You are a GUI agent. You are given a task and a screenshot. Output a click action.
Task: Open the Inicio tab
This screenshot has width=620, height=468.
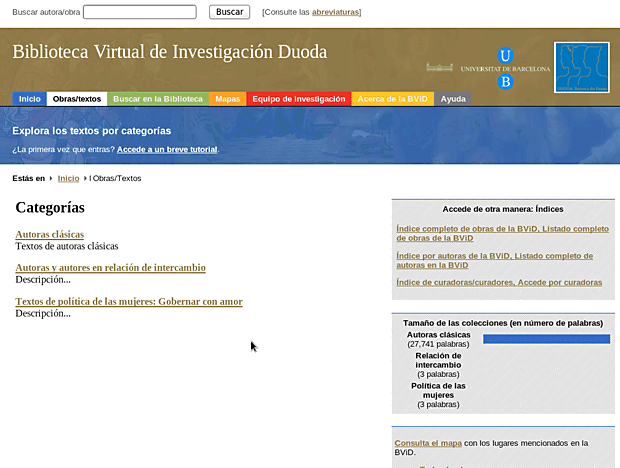[x=30, y=99]
